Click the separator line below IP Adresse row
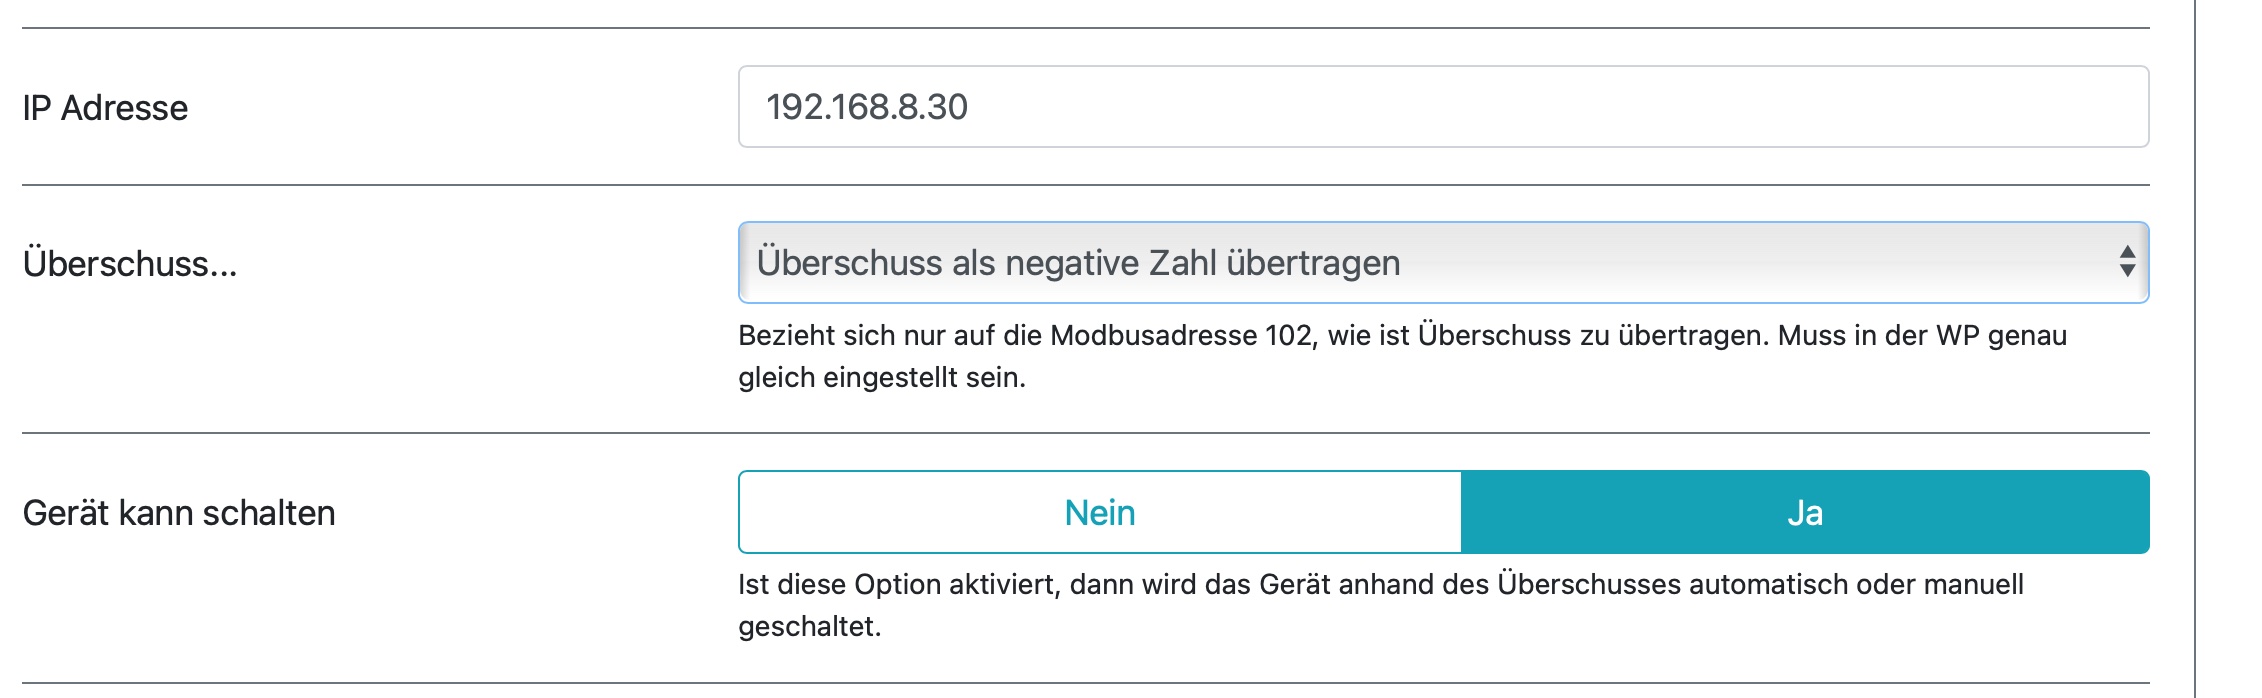2262x698 pixels. click(x=1086, y=185)
